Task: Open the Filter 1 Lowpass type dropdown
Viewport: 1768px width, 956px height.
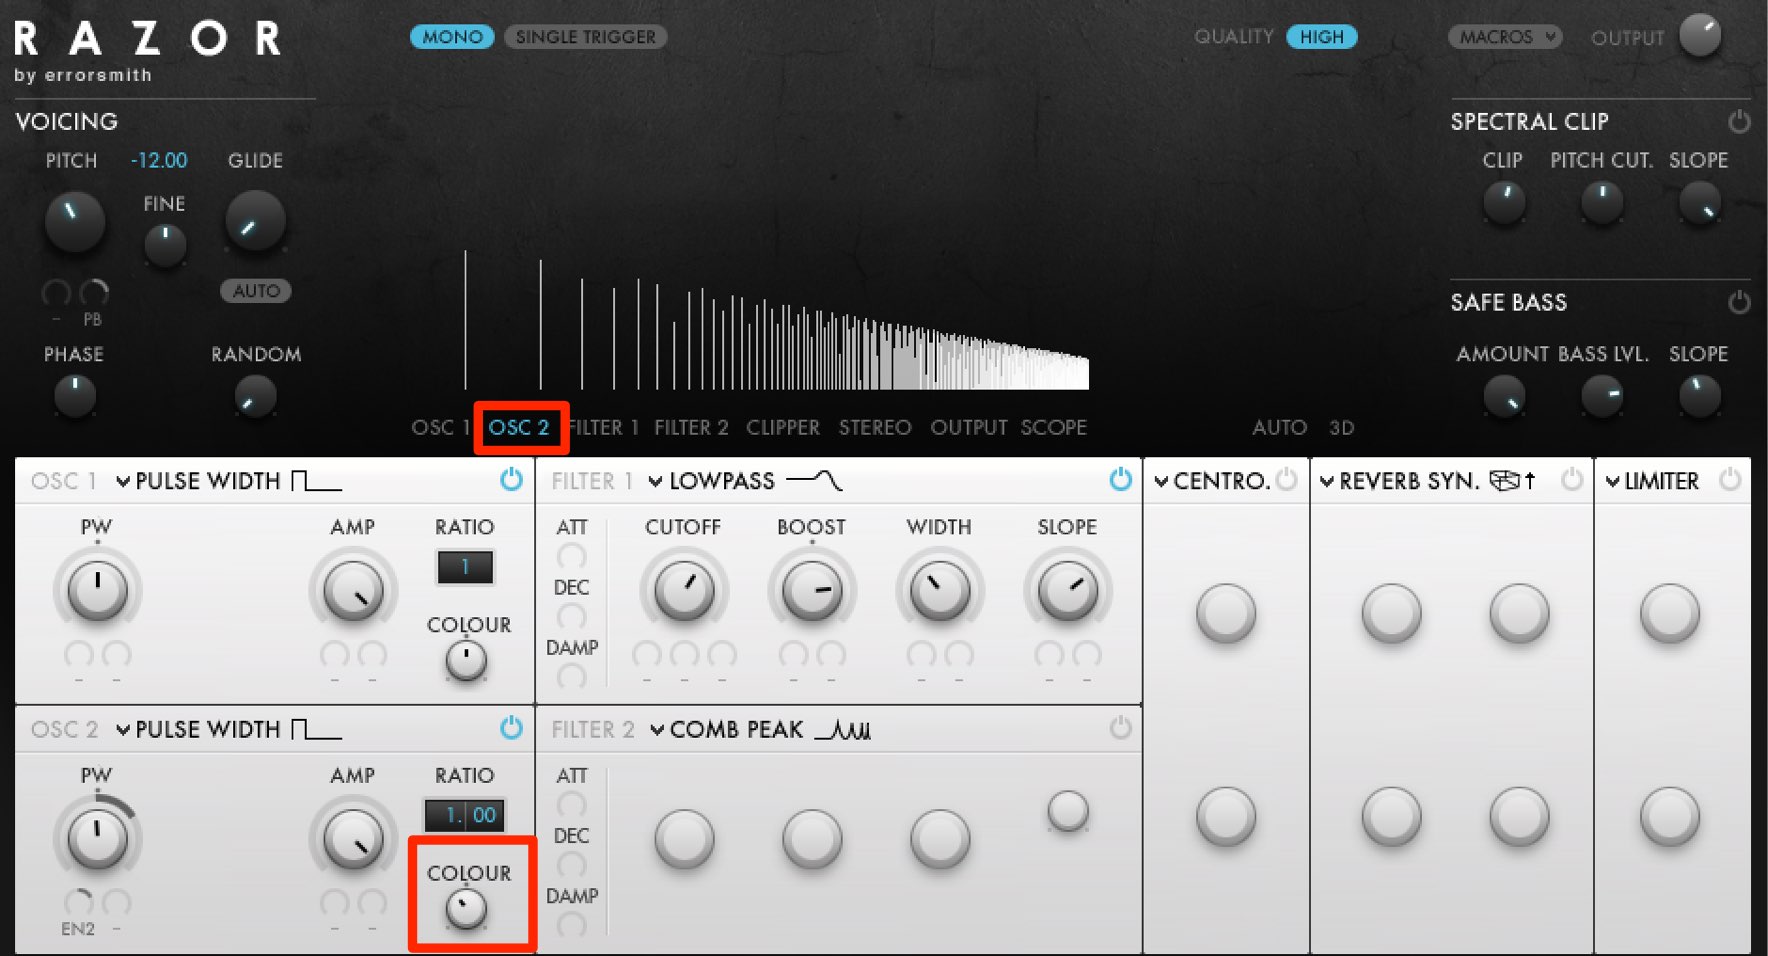Action: coord(745,481)
